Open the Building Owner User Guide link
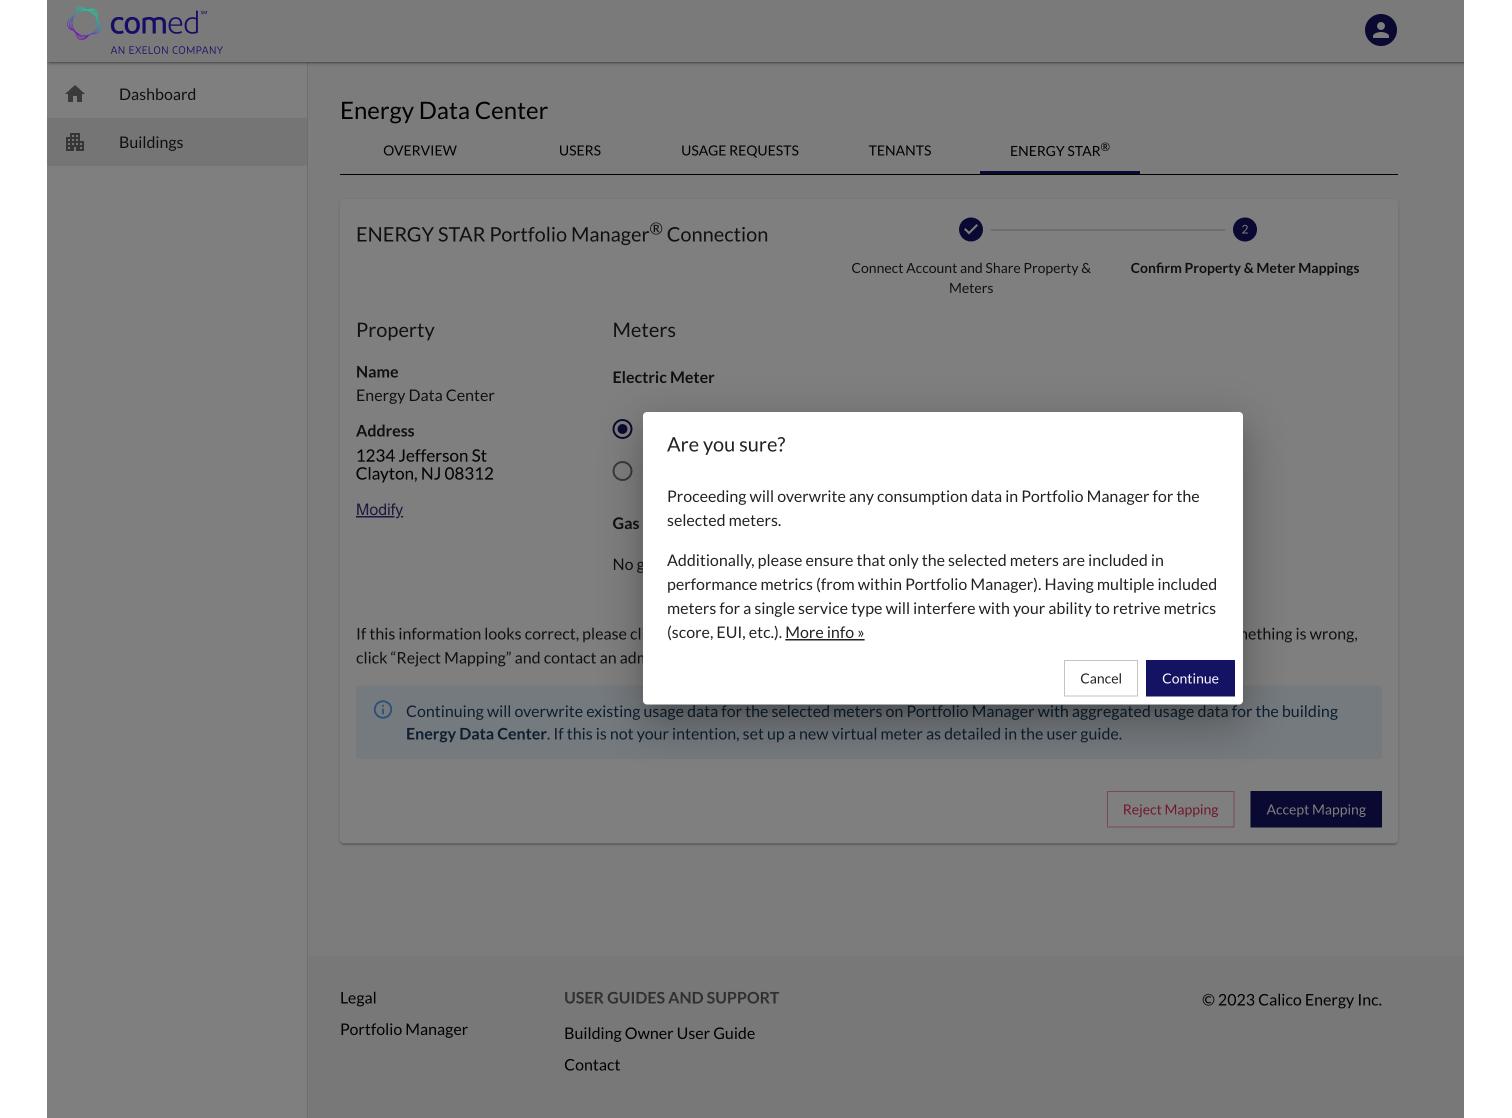Viewport: 1512px width, 1118px height. pos(659,1033)
